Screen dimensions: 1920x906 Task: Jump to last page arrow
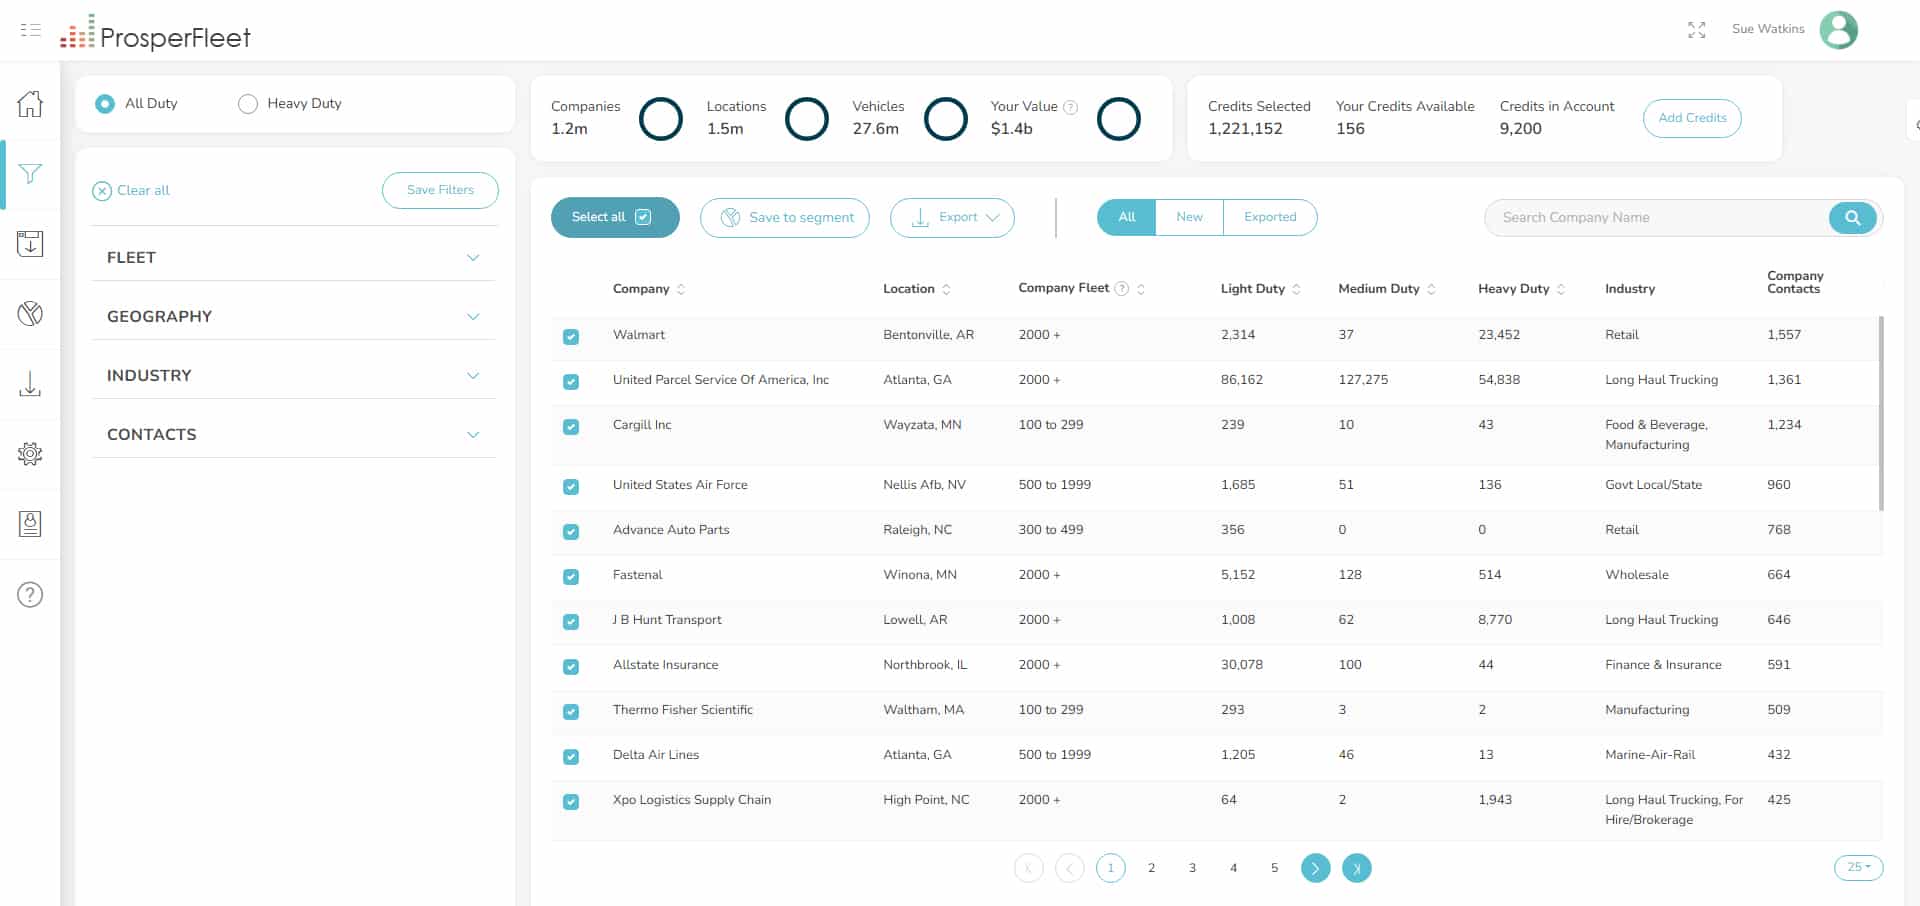tap(1357, 868)
